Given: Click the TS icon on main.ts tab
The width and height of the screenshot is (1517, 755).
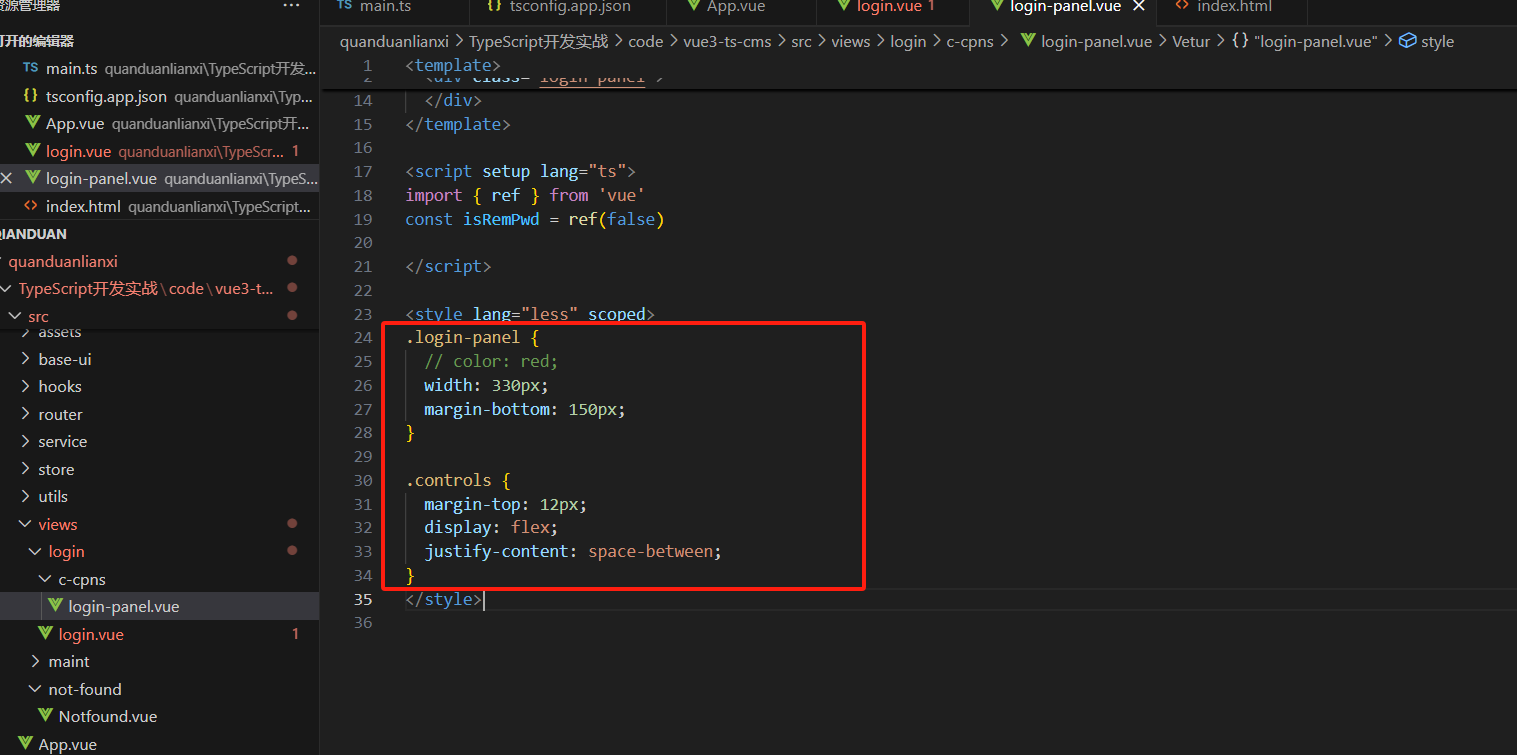Looking at the screenshot, I should (x=345, y=6).
